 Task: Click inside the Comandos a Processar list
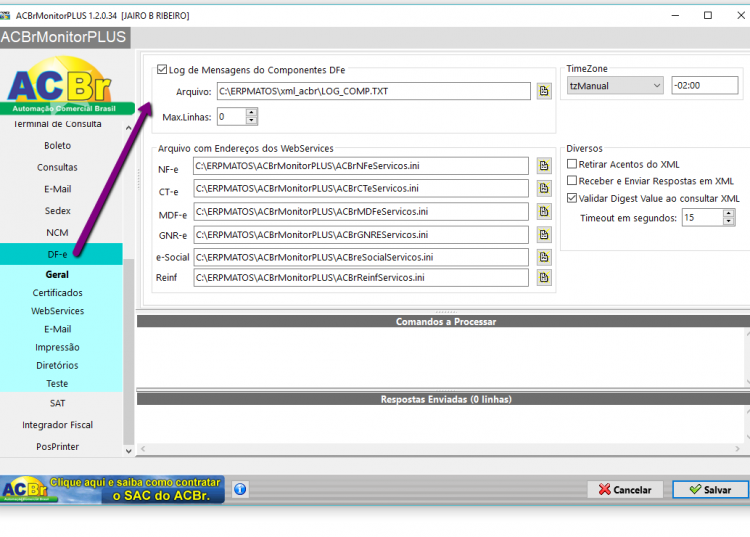[x=440, y=357]
